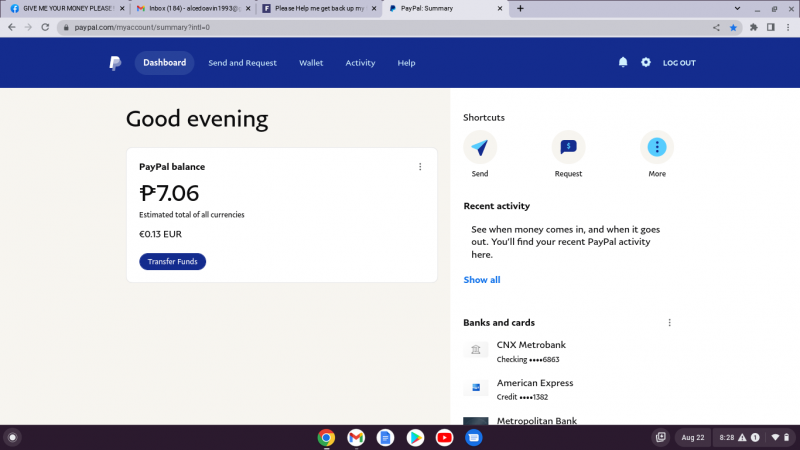The image size is (800, 450).
Task: Open the notifications bell
Action: pos(623,62)
